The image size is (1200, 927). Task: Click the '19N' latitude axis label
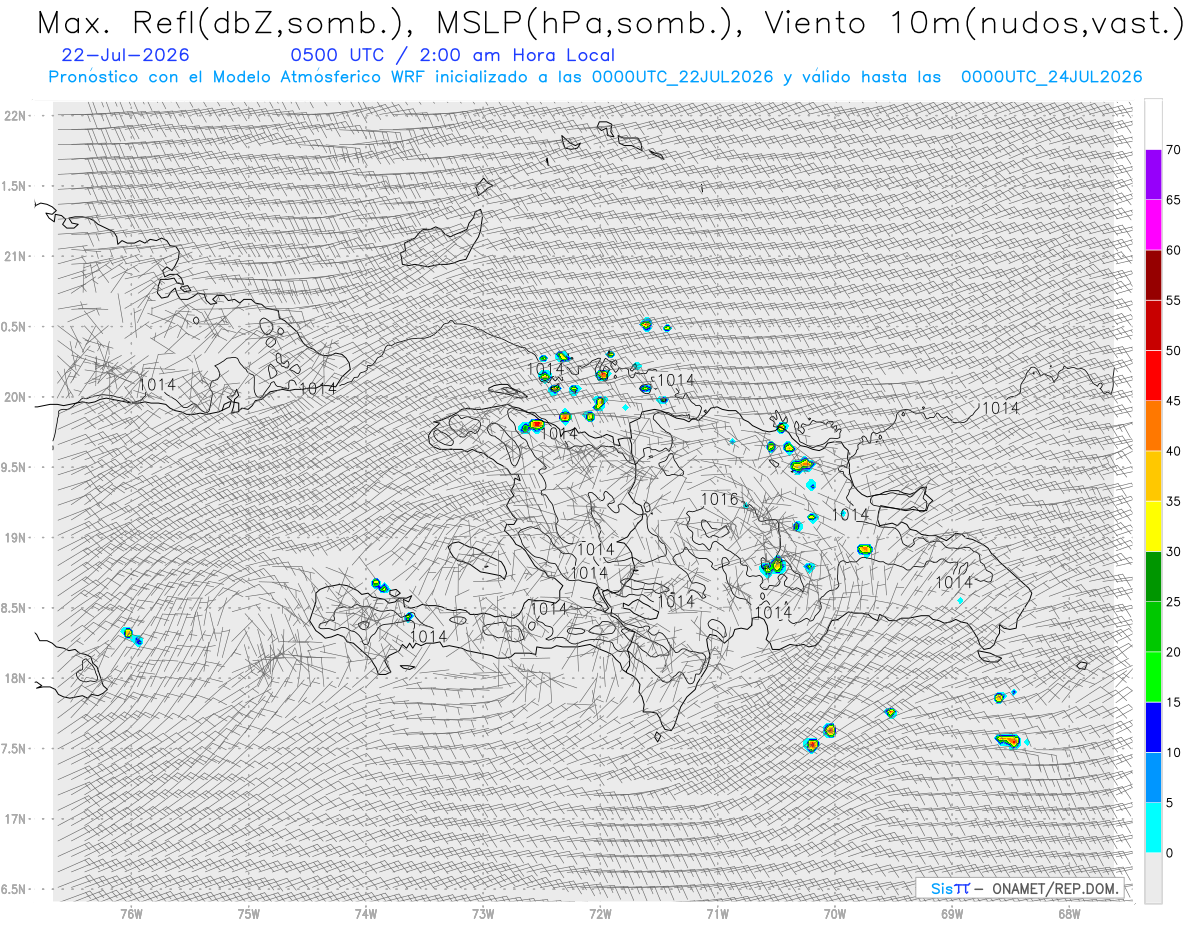14,537
